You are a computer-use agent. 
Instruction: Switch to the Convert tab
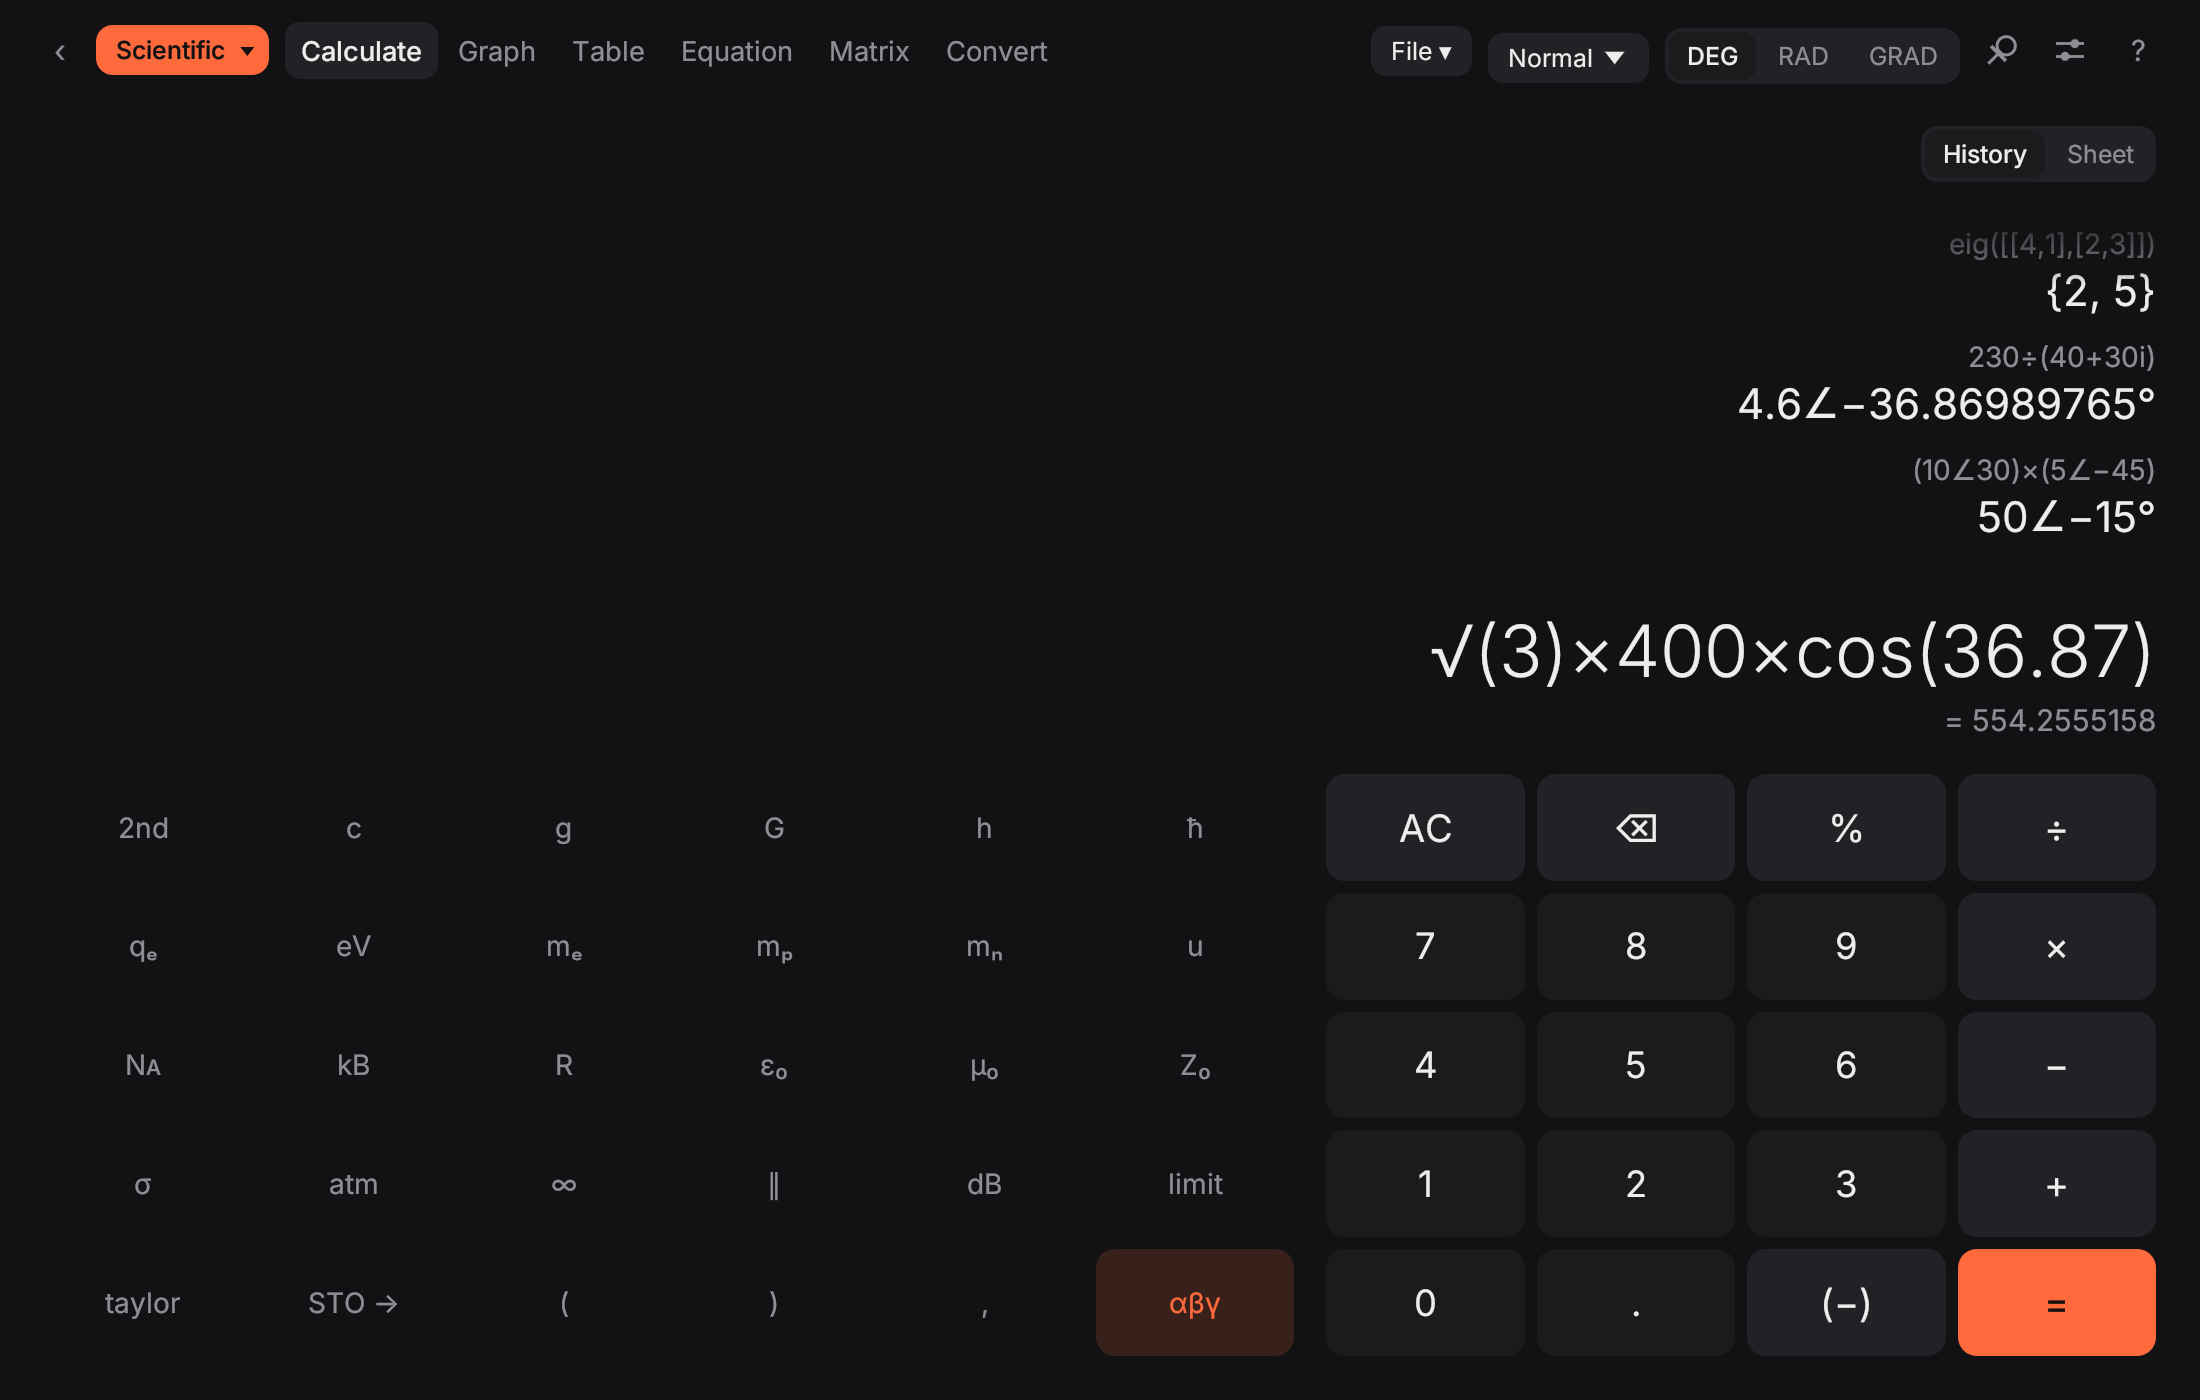997,51
